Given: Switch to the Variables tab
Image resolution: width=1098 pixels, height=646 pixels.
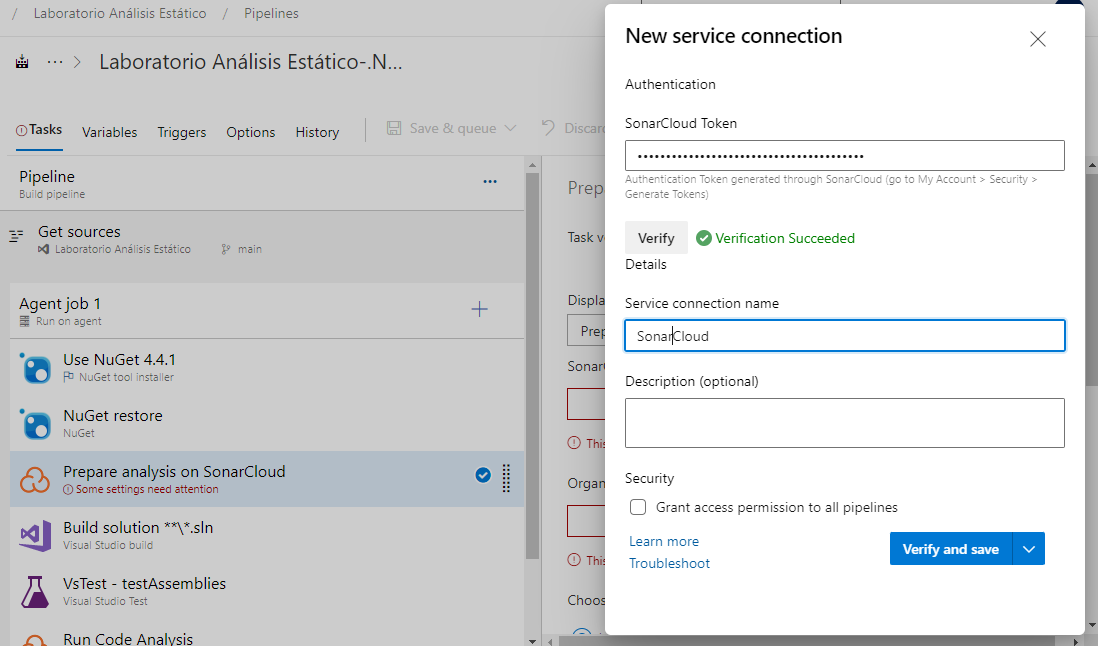Looking at the screenshot, I should click(x=110, y=132).
